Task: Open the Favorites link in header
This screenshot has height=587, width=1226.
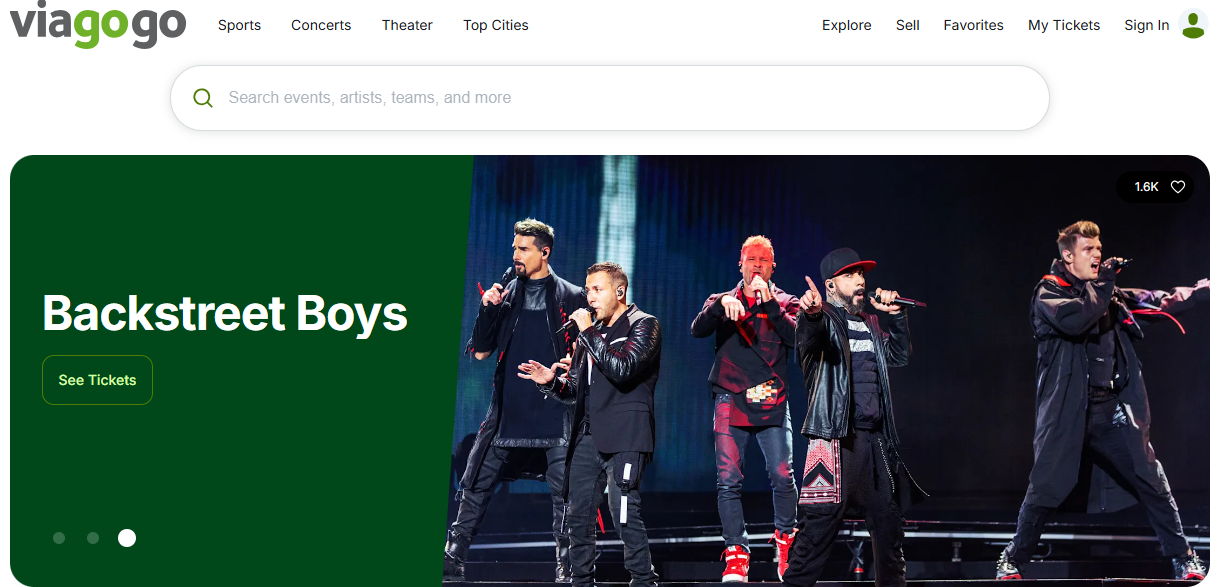Action: pyautogui.click(x=973, y=25)
